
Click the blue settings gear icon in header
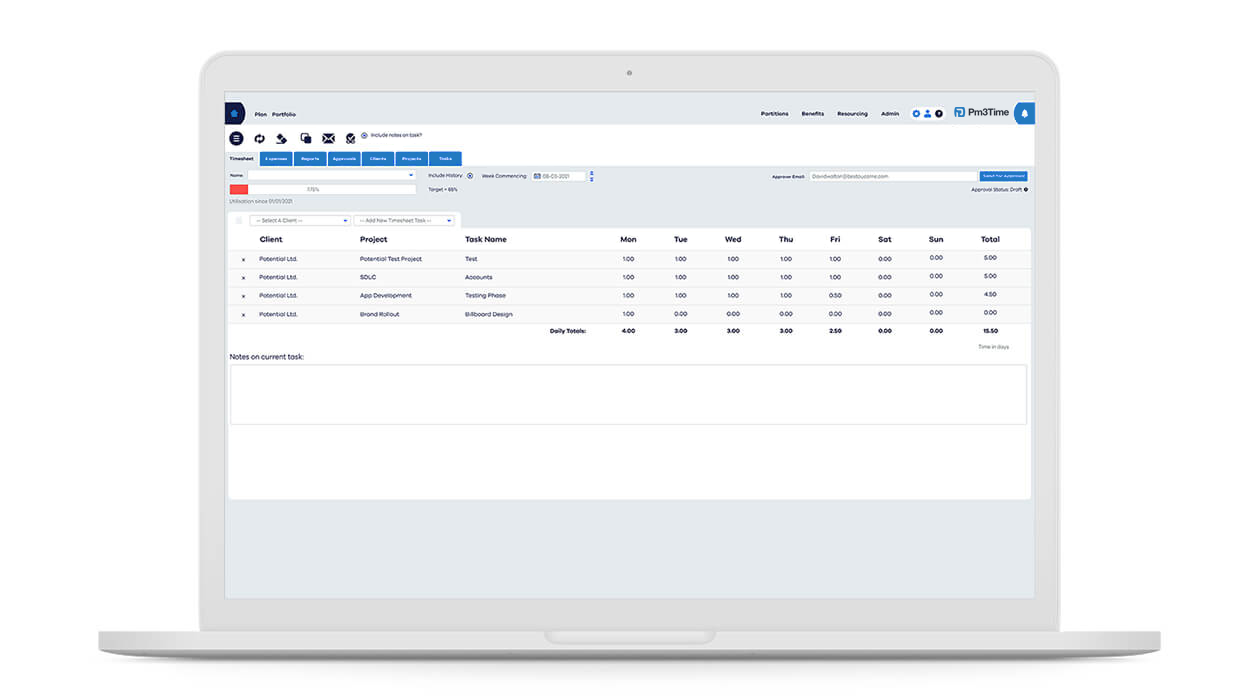916,114
